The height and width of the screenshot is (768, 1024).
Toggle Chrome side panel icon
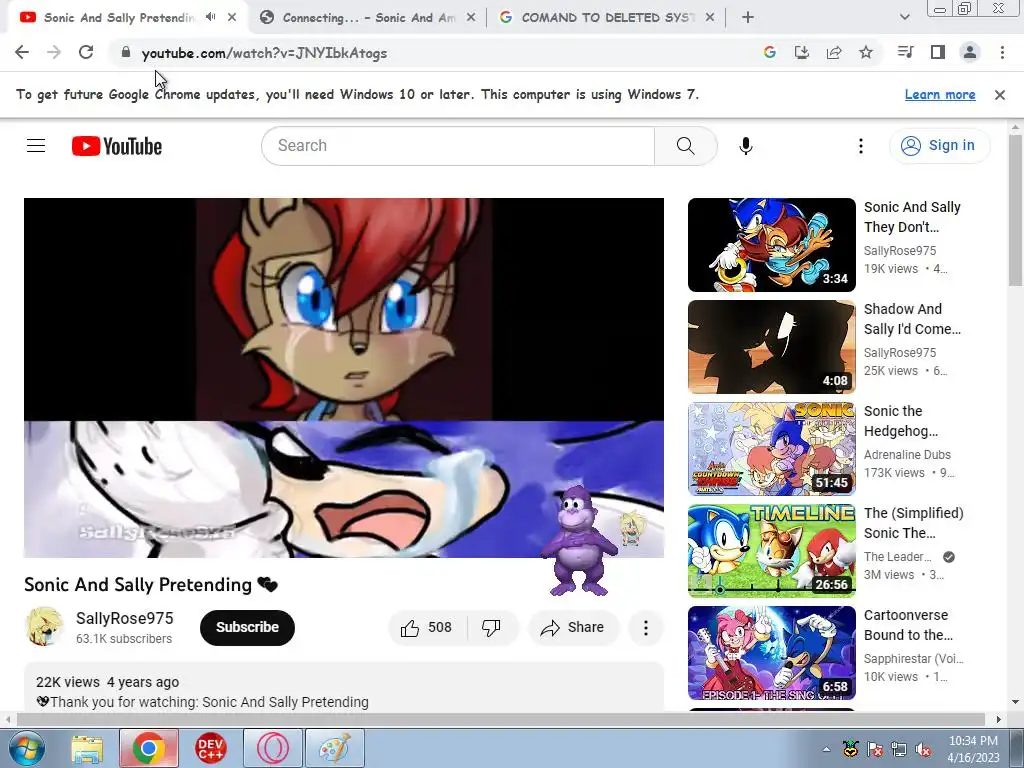point(938,52)
